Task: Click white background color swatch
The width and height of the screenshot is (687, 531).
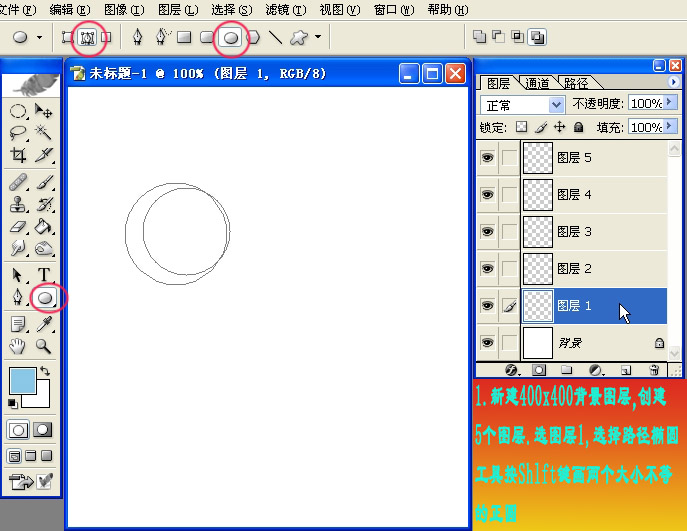Action: click(x=43, y=400)
